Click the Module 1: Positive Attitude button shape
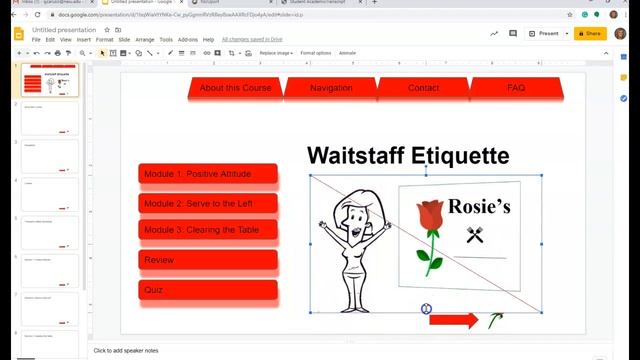This screenshot has width=640, height=360. click(208, 174)
